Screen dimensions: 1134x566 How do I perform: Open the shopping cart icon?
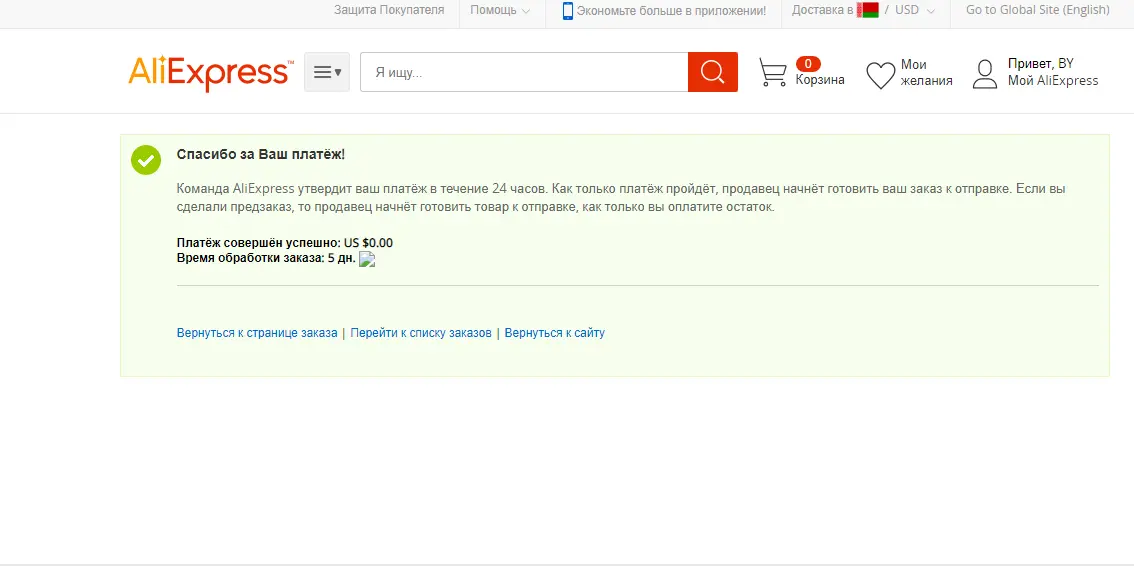[772, 72]
